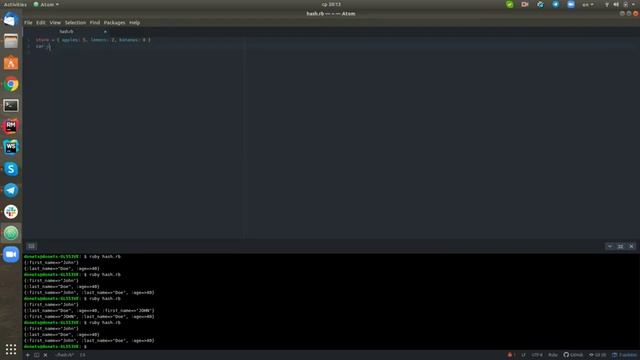Open Telegram from the dock
The height and width of the screenshot is (360, 640).
(x=11, y=190)
